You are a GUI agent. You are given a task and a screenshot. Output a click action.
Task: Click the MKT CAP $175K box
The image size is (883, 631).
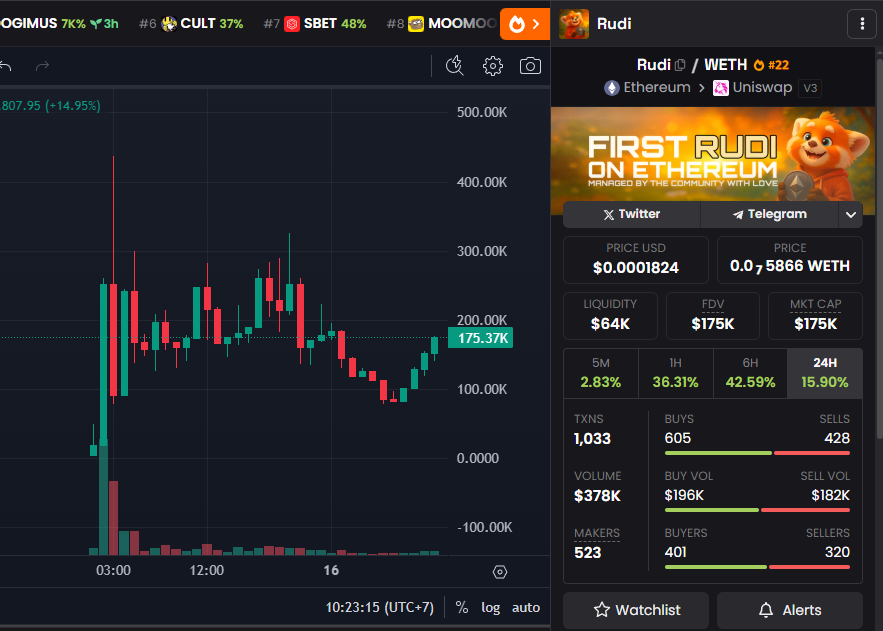click(815, 316)
